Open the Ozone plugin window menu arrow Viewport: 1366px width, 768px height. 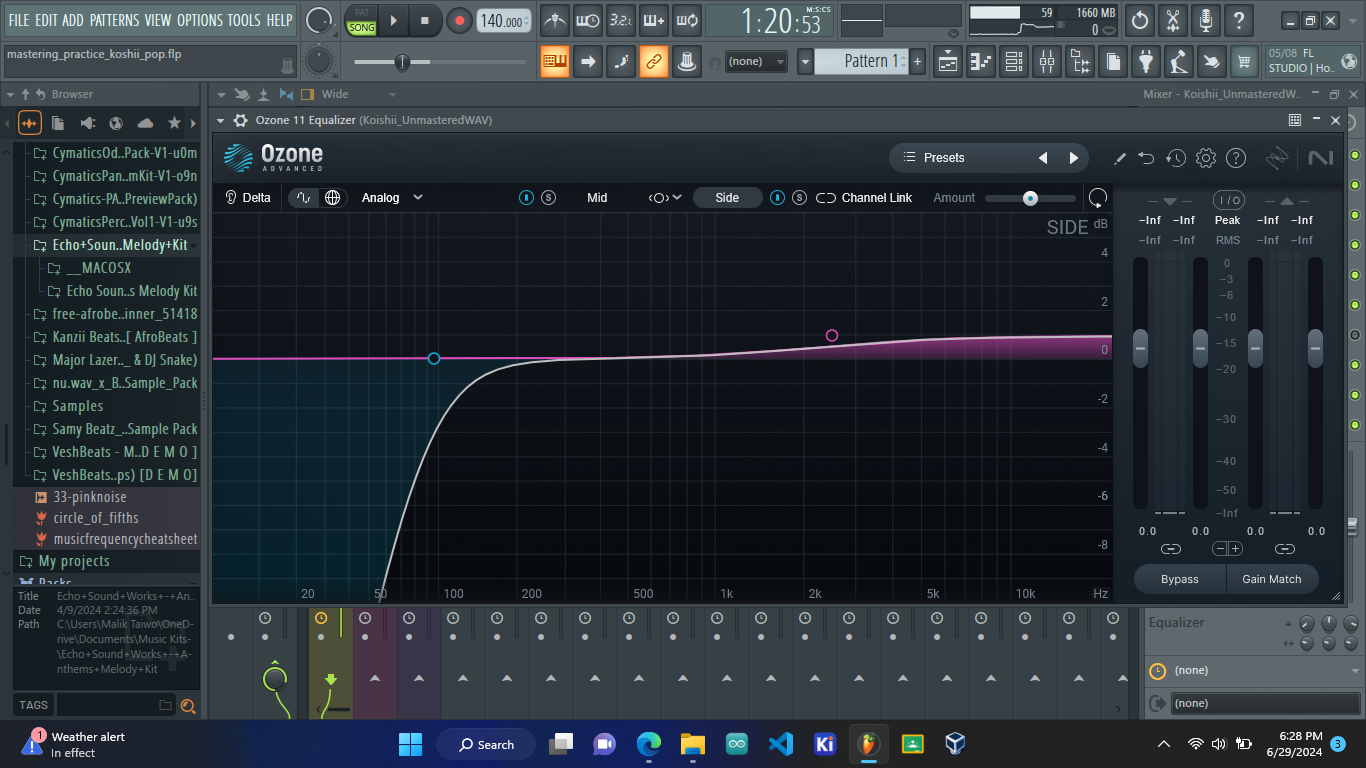point(221,120)
